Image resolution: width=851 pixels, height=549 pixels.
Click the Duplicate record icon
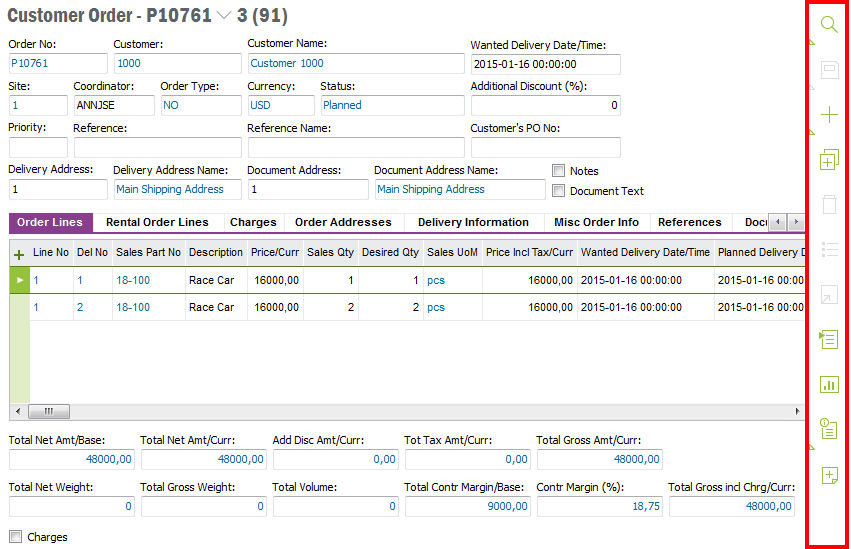click(x=828, y=160)
